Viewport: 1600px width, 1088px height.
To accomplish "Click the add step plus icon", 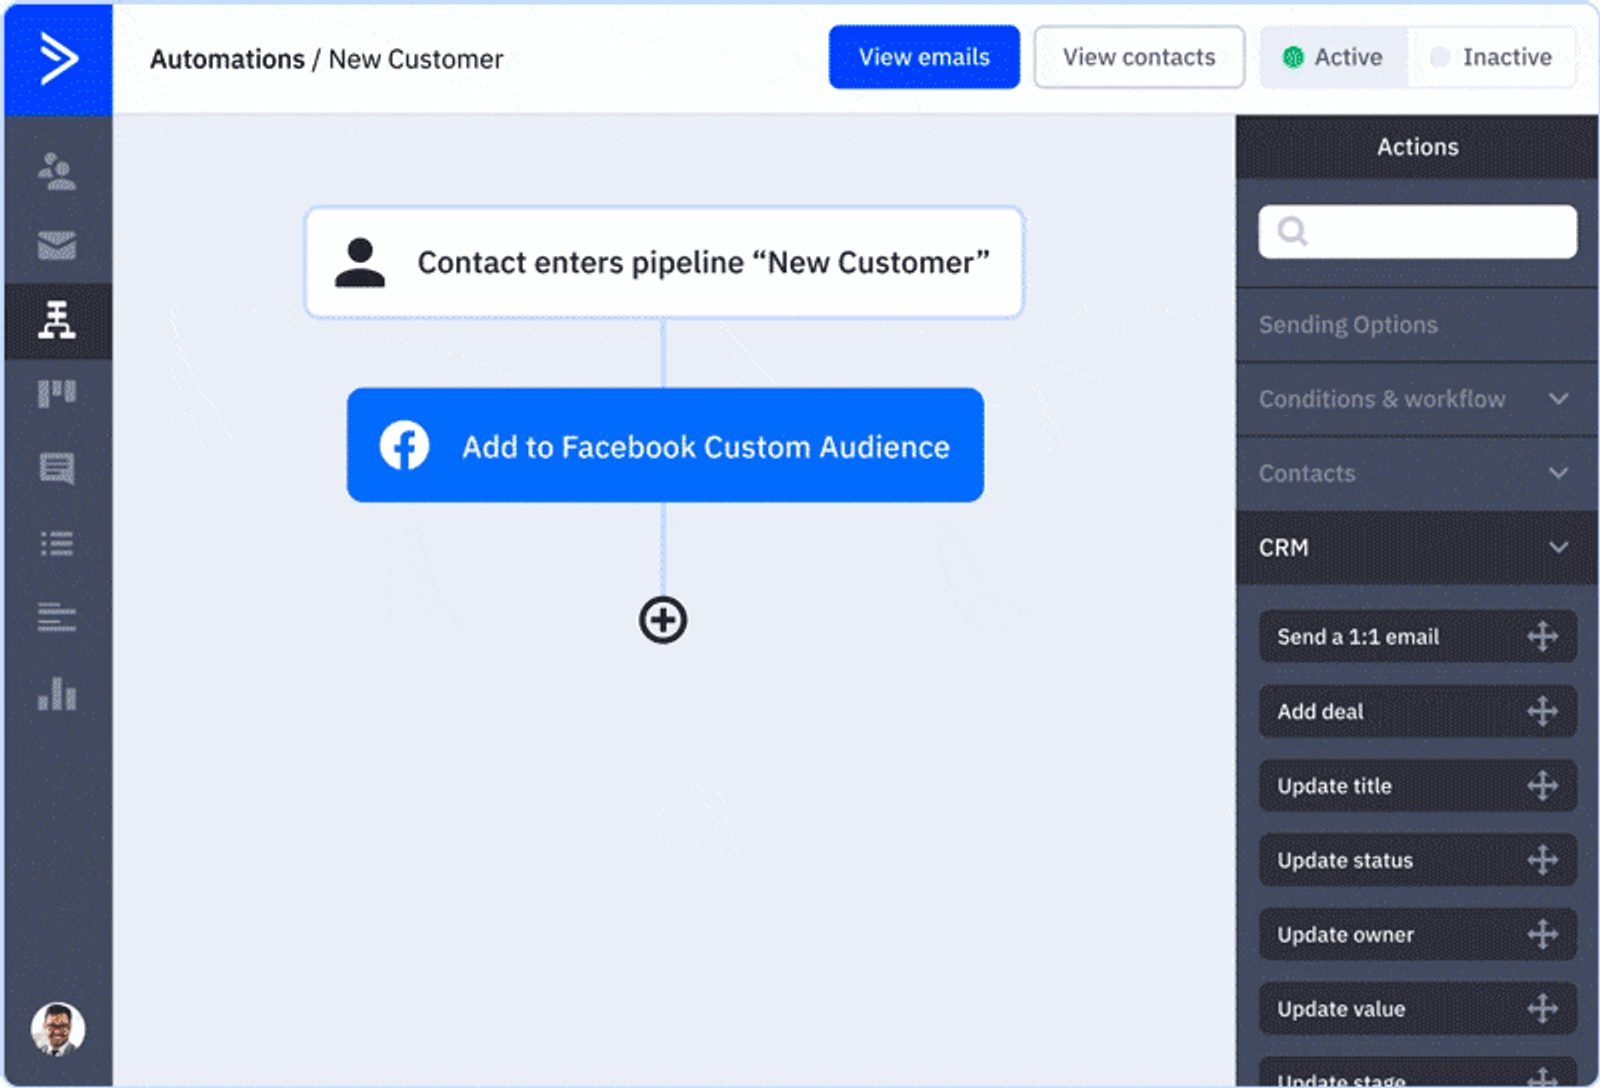I will [x=663, y=620].
